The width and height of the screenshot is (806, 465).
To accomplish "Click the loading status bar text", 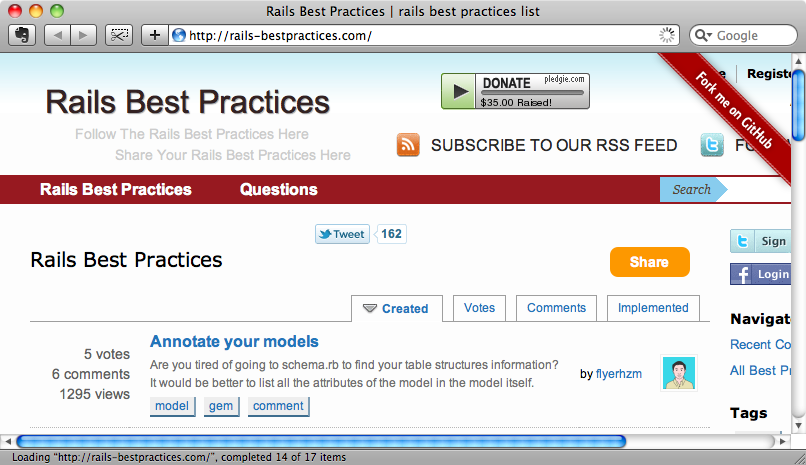I will [x=179, y=457].
